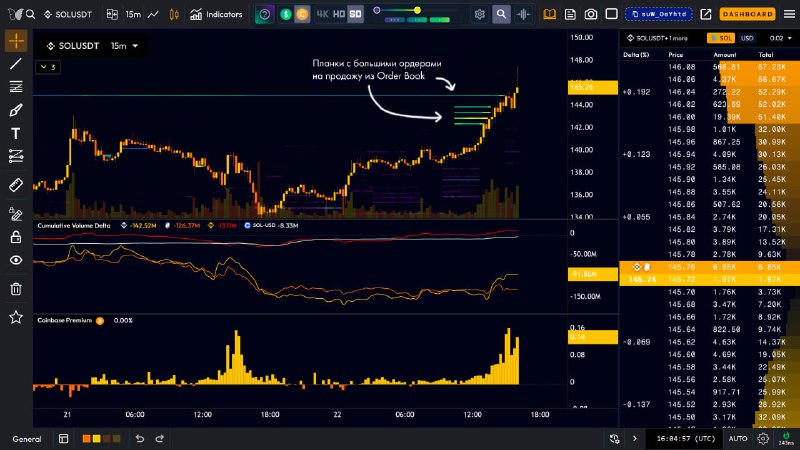800x450 pixels.
Task: Open the hamburger main menu
Action: (x=789, y=14)
